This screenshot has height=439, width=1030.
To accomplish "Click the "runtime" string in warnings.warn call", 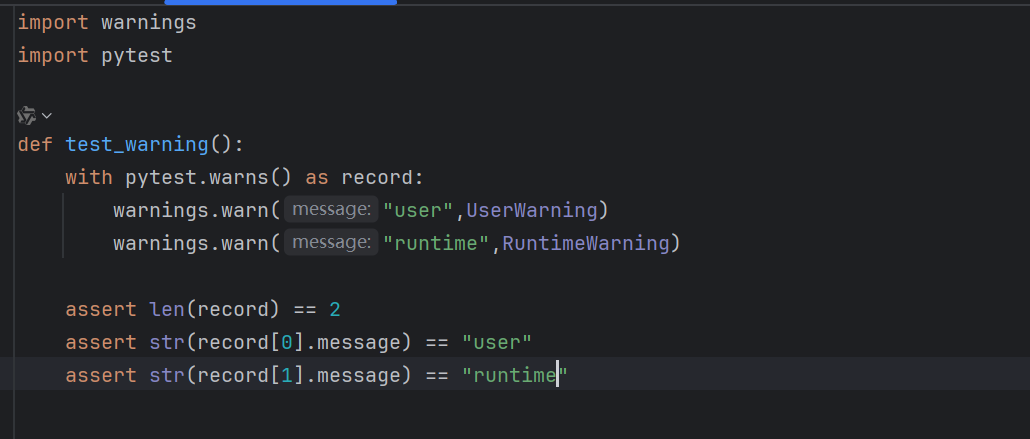I will pyautogui.click(x=436, y=243).
